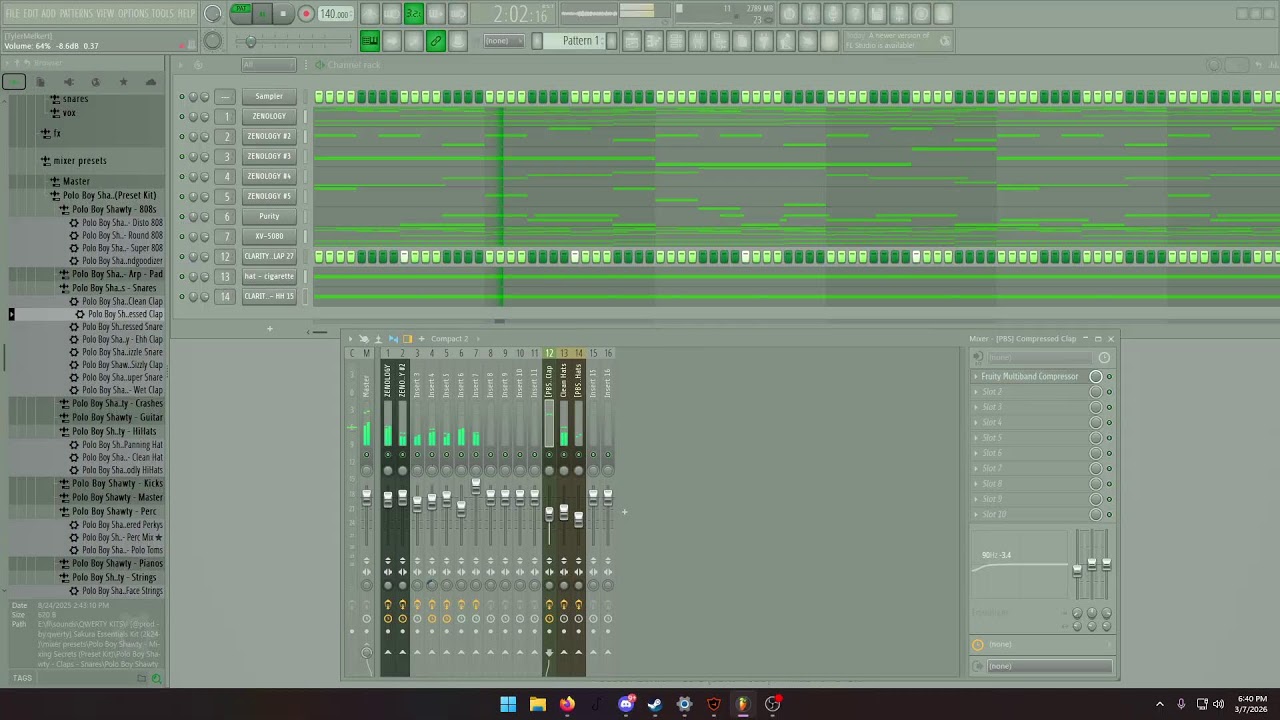Open File Explorer from taskbar
The width and height of the screenshot is (1280, 720).
tap(538, 704)
